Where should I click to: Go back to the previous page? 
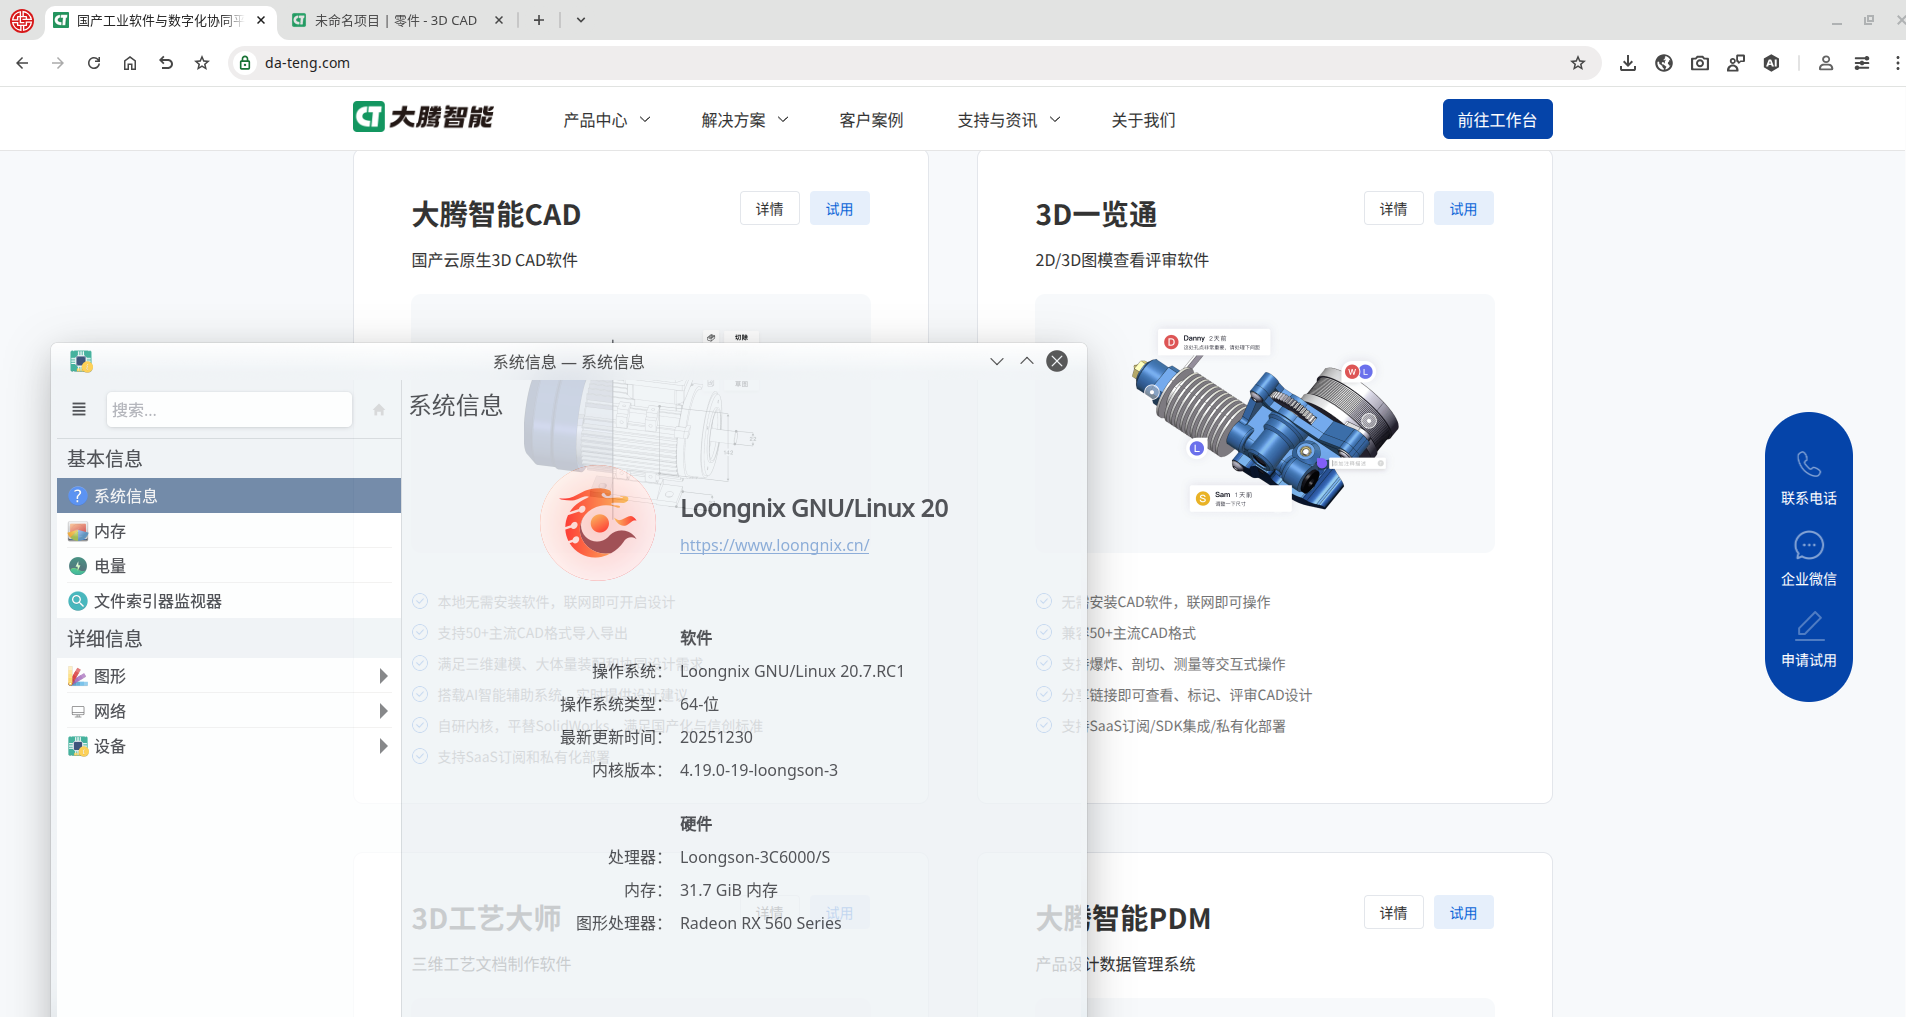click(x=22, y=63)
